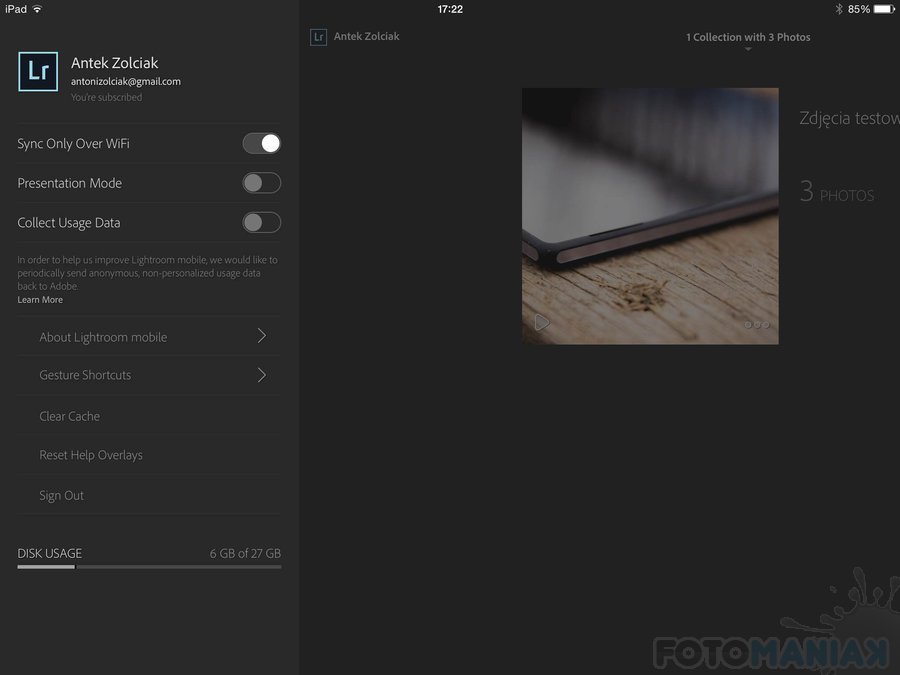
Task: Tap the Disk Usage progress bar
Action: [x=149, y=567]
